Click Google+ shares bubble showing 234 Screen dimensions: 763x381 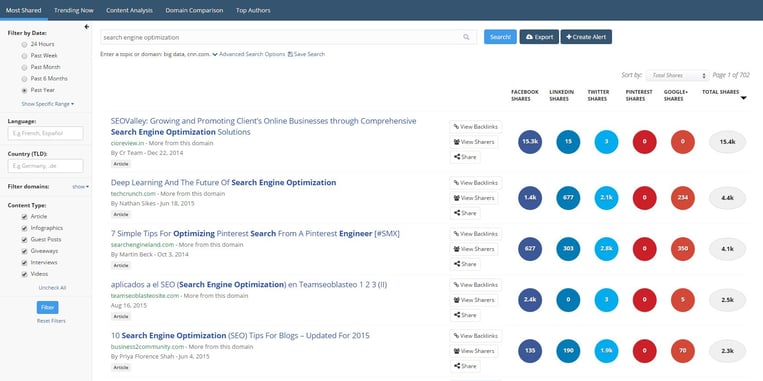683,198
